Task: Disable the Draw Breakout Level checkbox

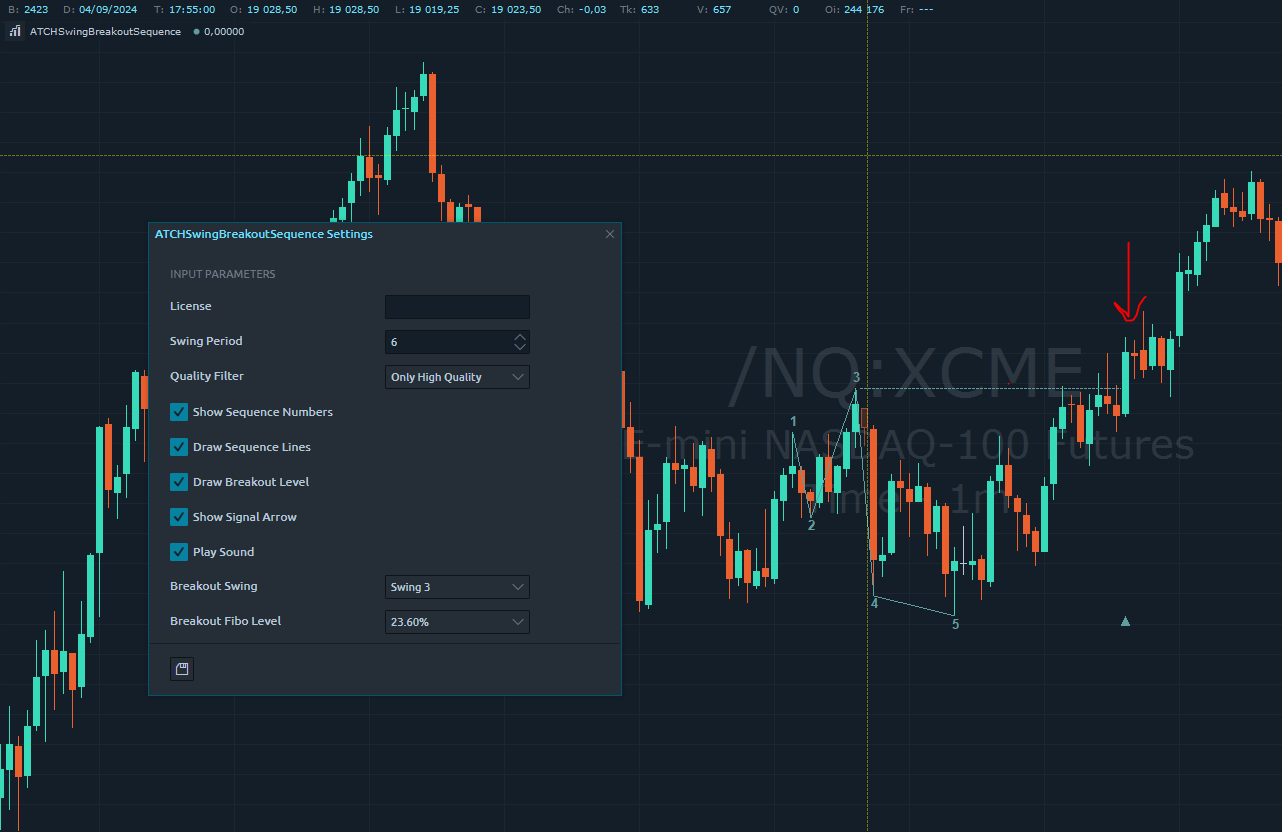Action: pyautogui.click(x=179, y=482)
